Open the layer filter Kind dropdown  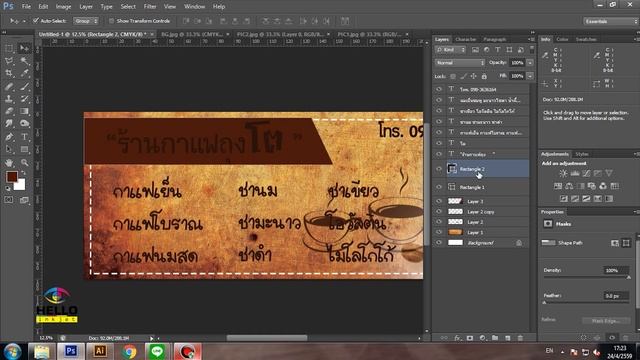click(451, 50)
